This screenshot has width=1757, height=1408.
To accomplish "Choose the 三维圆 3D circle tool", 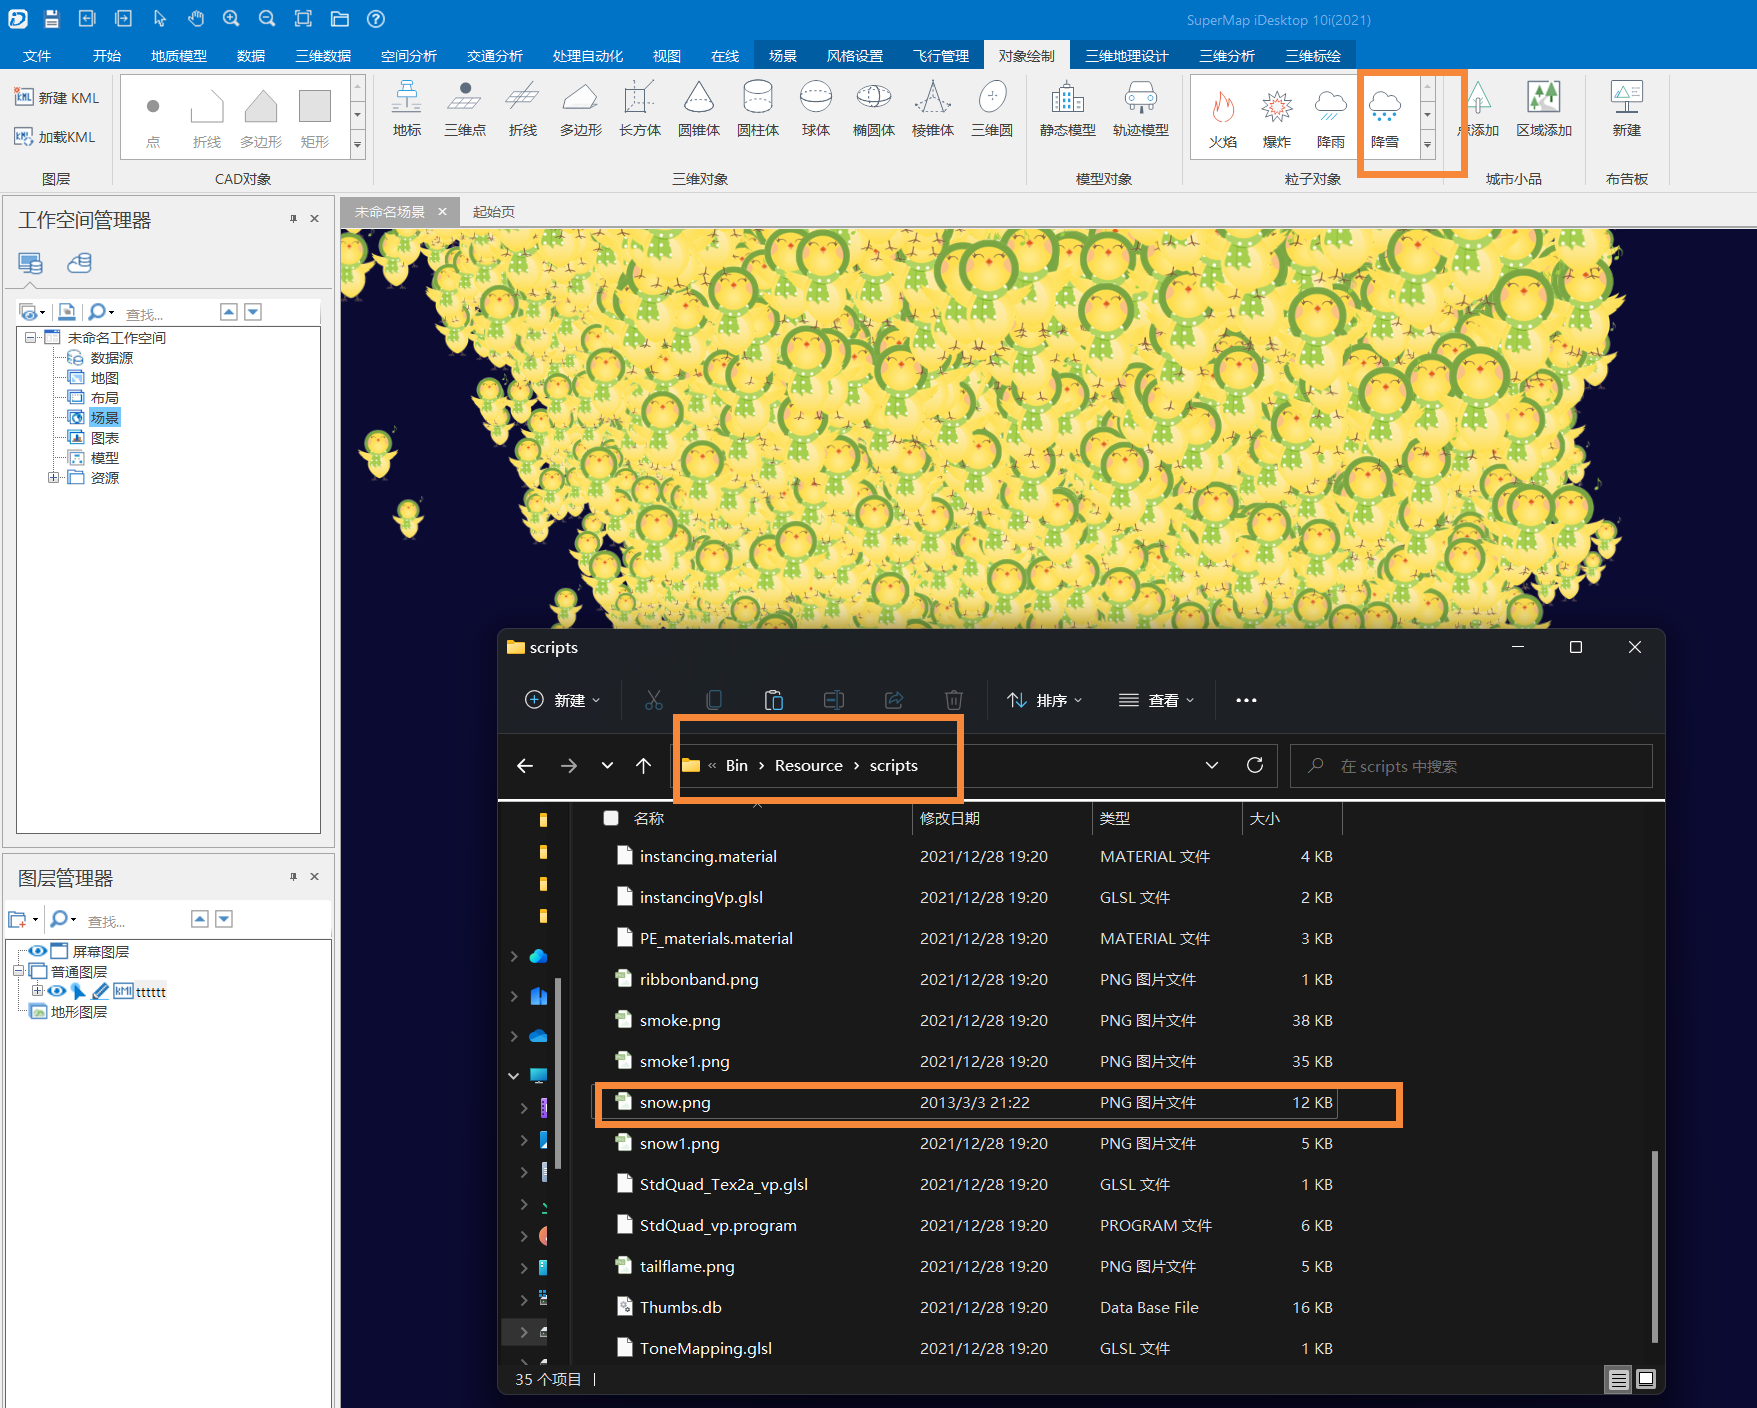I will coord(992,110).
